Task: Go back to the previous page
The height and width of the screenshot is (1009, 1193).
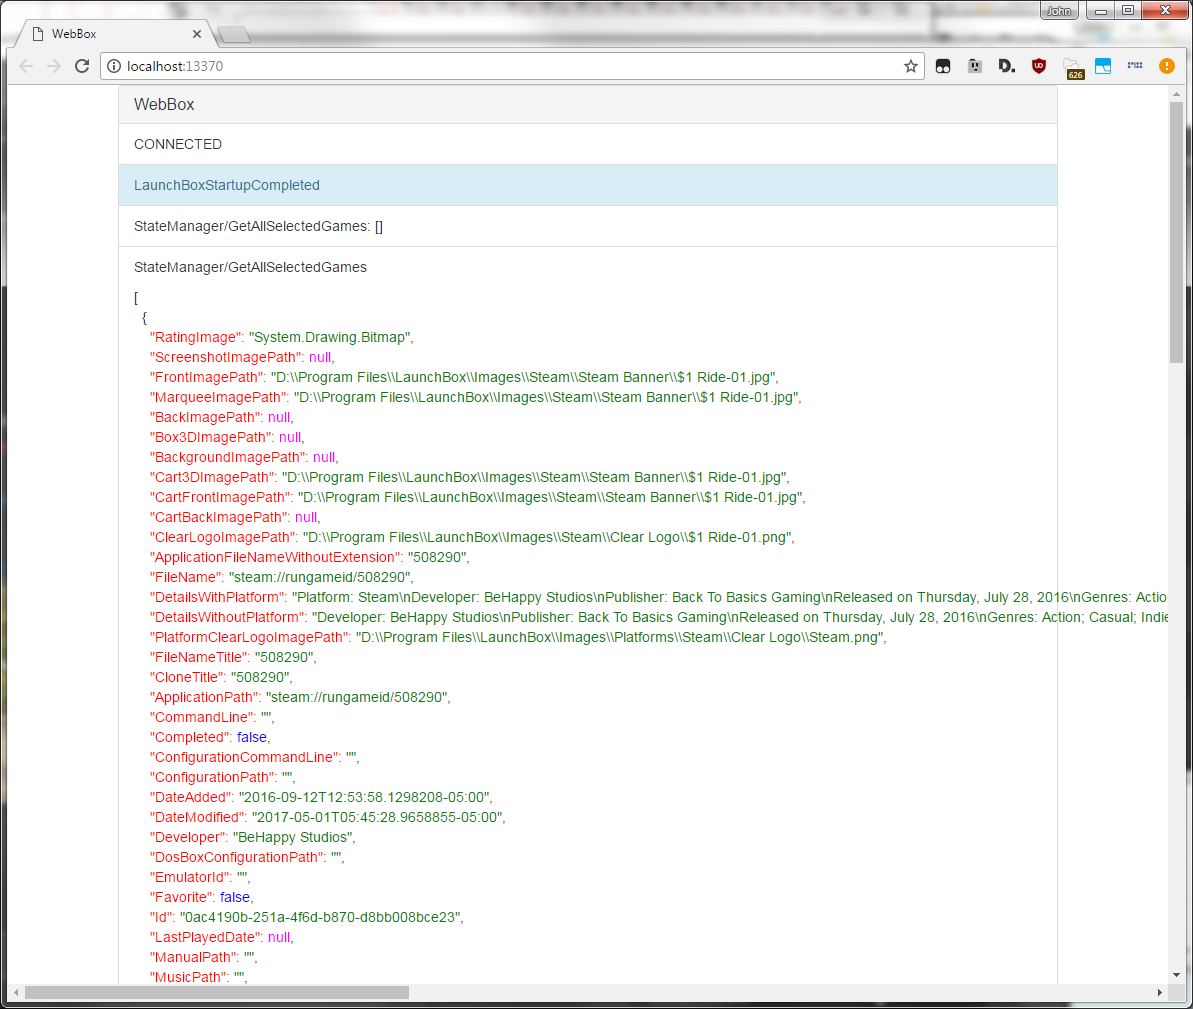Action: tap(26, 66)
